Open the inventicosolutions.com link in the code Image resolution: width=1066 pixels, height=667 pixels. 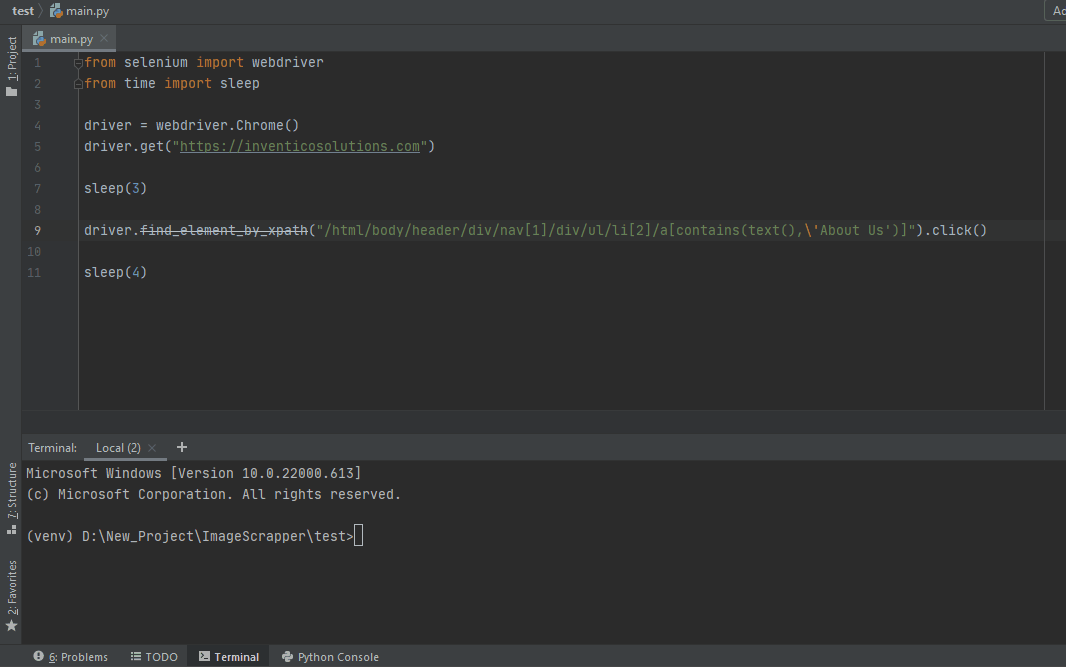click(x=300, y=146)
